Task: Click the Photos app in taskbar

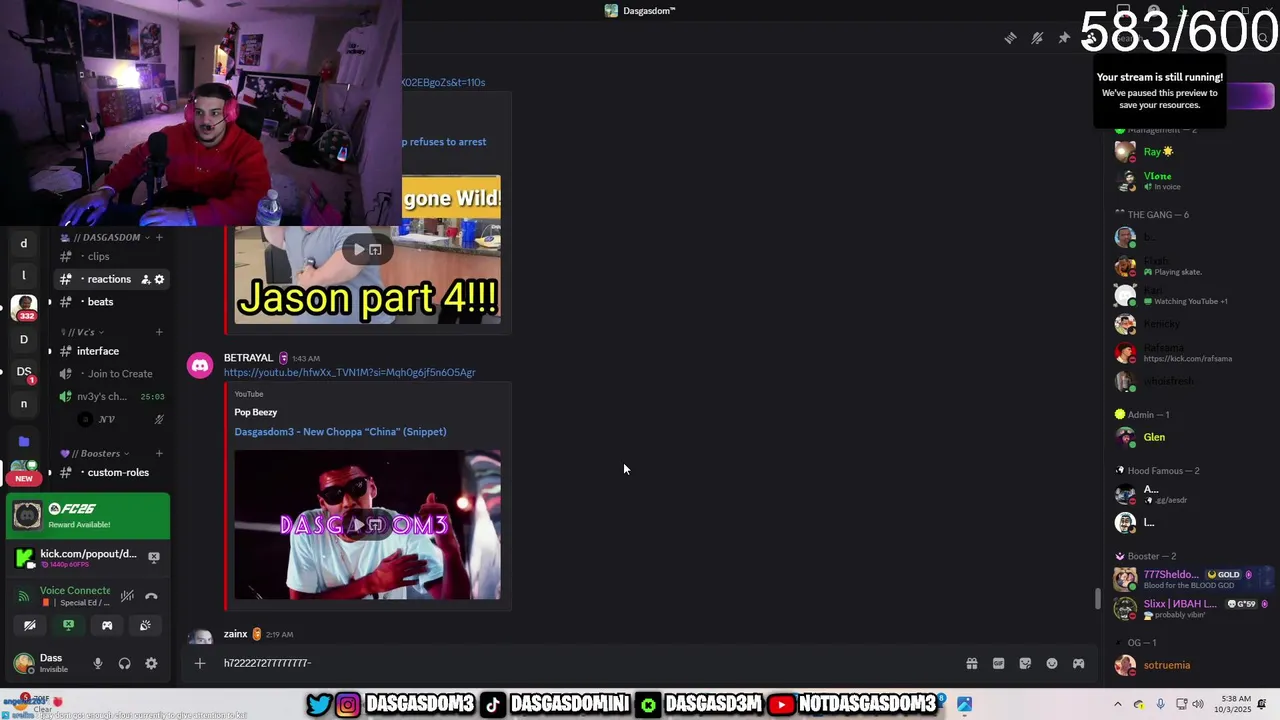Action: (x=965, y=704)
